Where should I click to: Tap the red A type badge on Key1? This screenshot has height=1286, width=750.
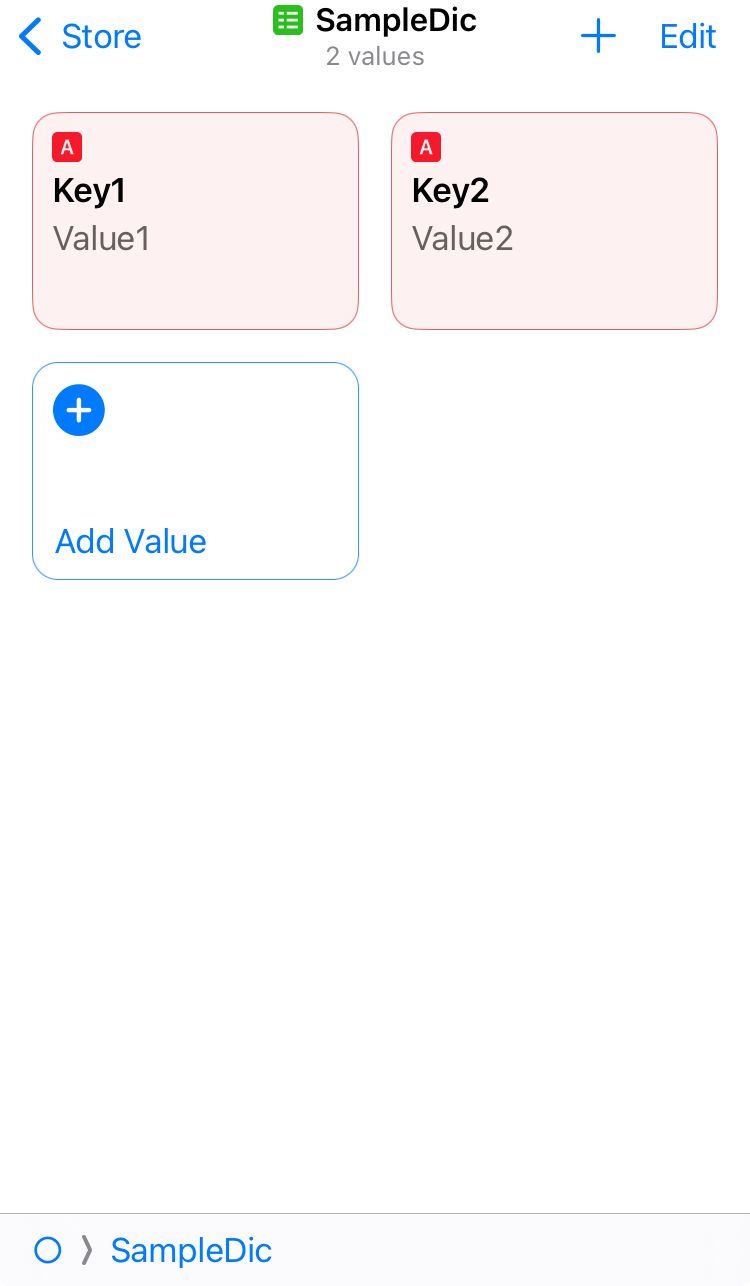pos(66,147)
